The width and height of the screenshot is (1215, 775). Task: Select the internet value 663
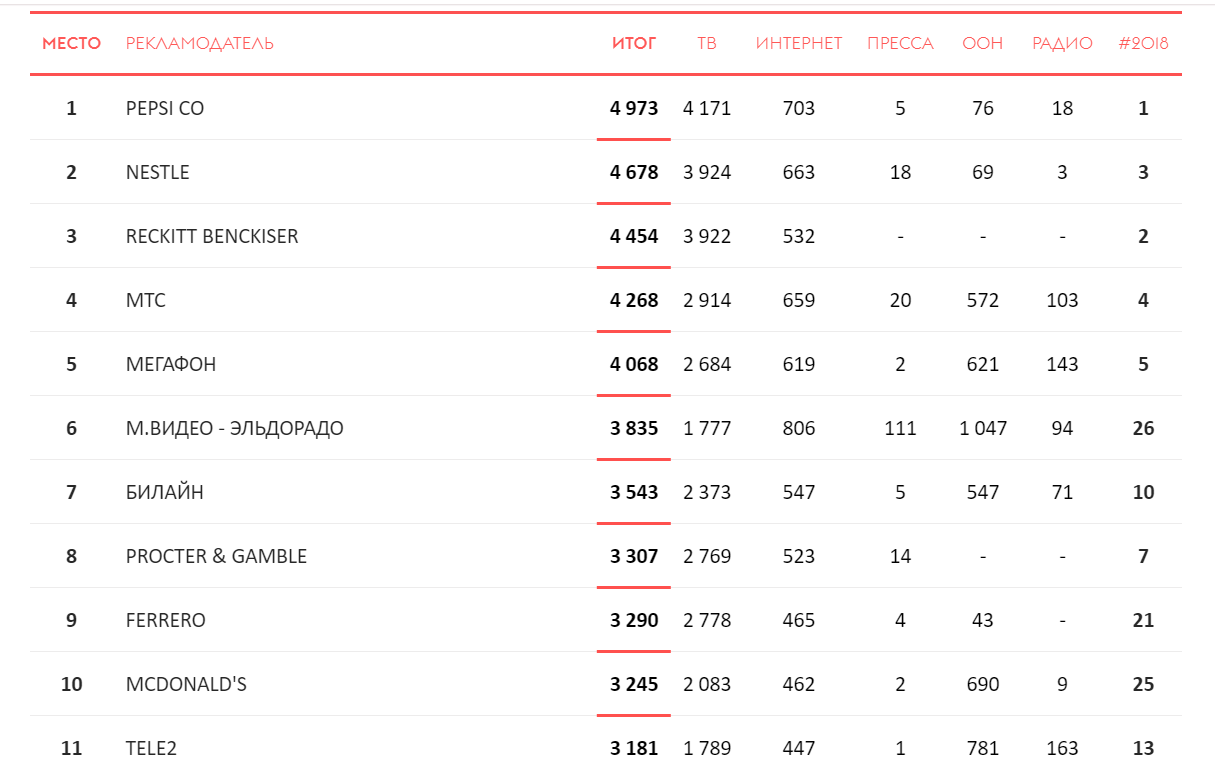click(799, 172)
